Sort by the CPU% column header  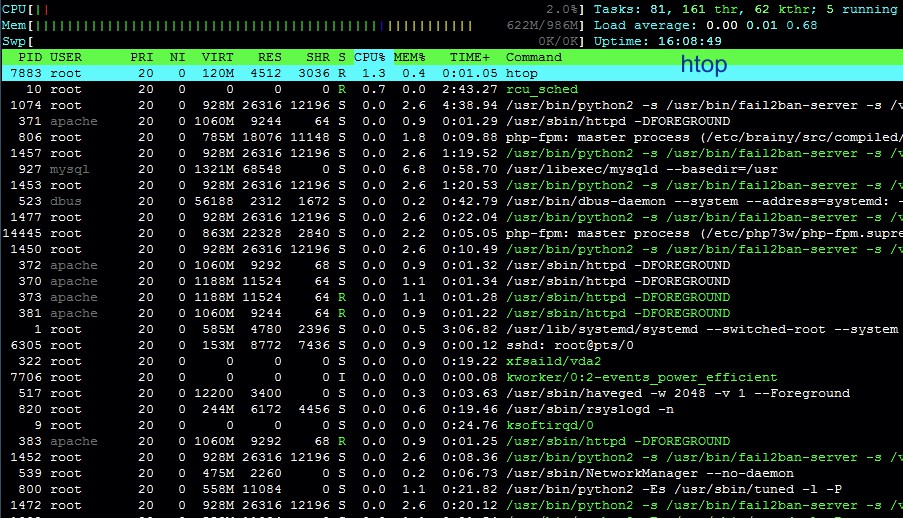point(370,57)
